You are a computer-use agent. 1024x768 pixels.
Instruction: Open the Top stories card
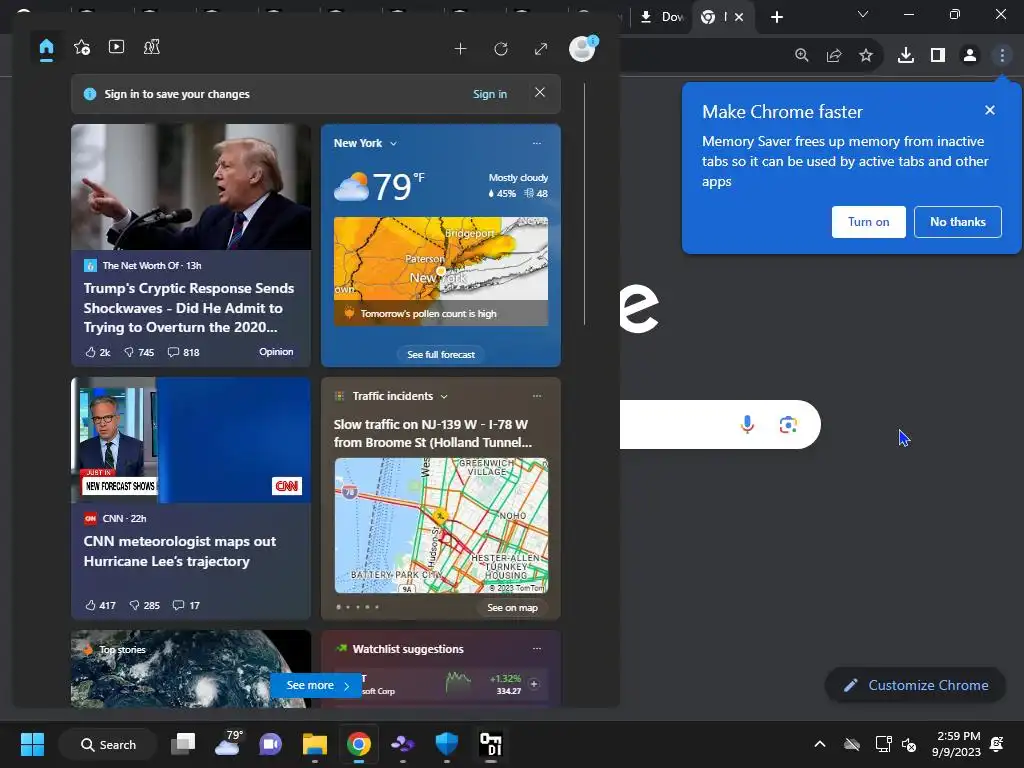(x=191, y=668)
